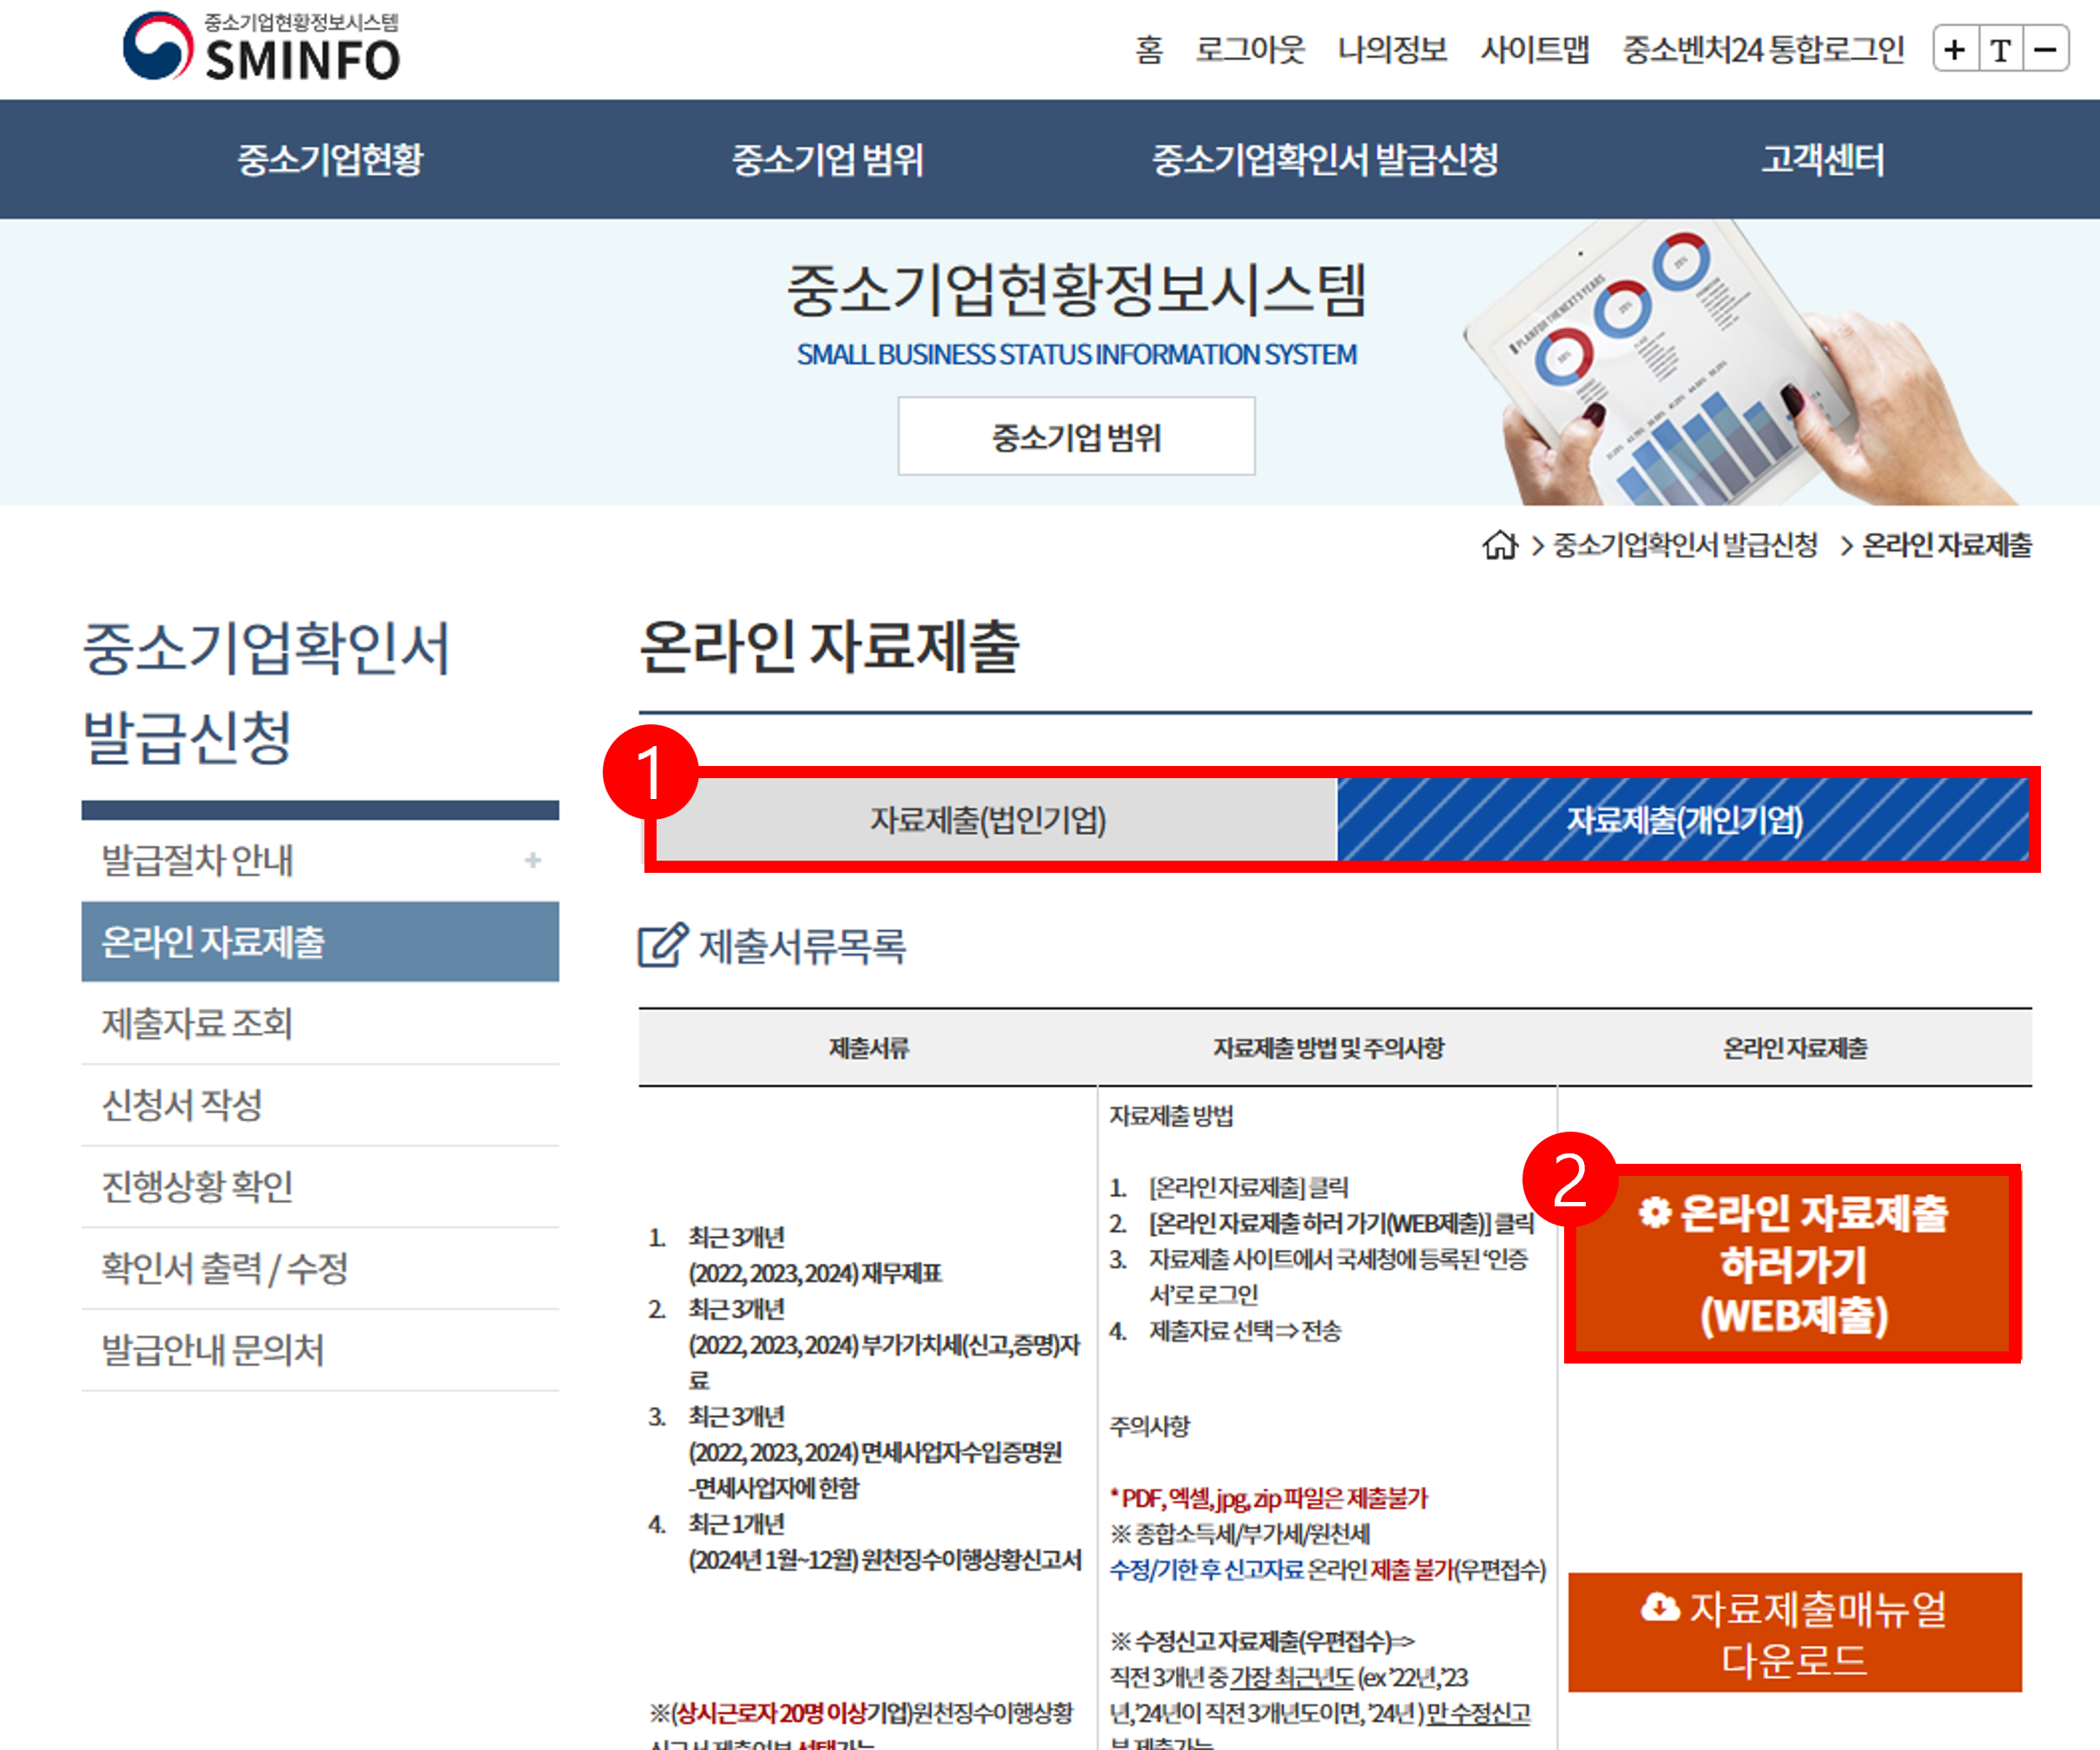Decrease font size with minus icon
The height and width of the screenshot is (1750, 2100).
coord(2046,49)
